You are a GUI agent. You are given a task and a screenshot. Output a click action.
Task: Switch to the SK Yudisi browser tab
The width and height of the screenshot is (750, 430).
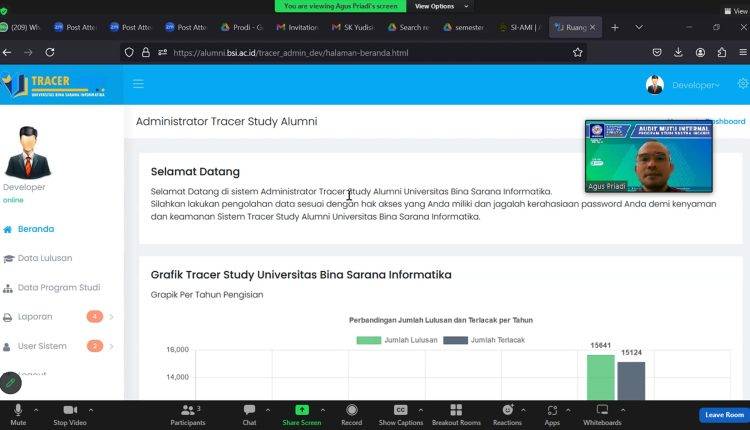pyautogui.click(x=353, y=28)
